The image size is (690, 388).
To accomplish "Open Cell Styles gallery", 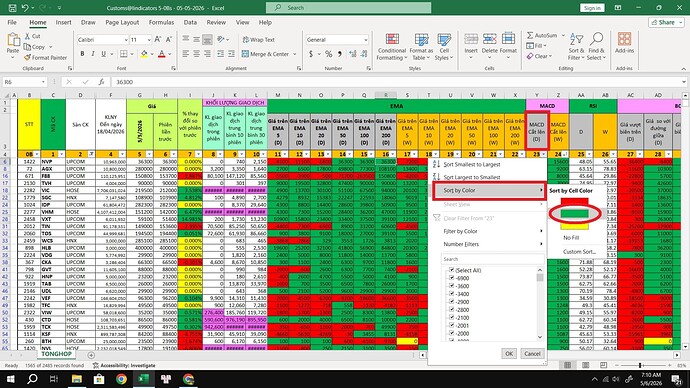I will coord(444,47).
